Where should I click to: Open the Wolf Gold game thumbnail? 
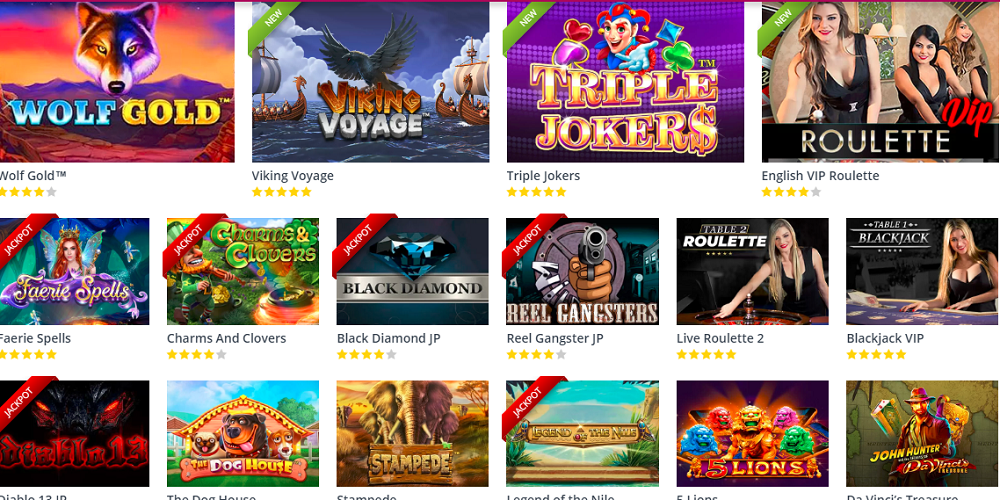click(117, 82)
